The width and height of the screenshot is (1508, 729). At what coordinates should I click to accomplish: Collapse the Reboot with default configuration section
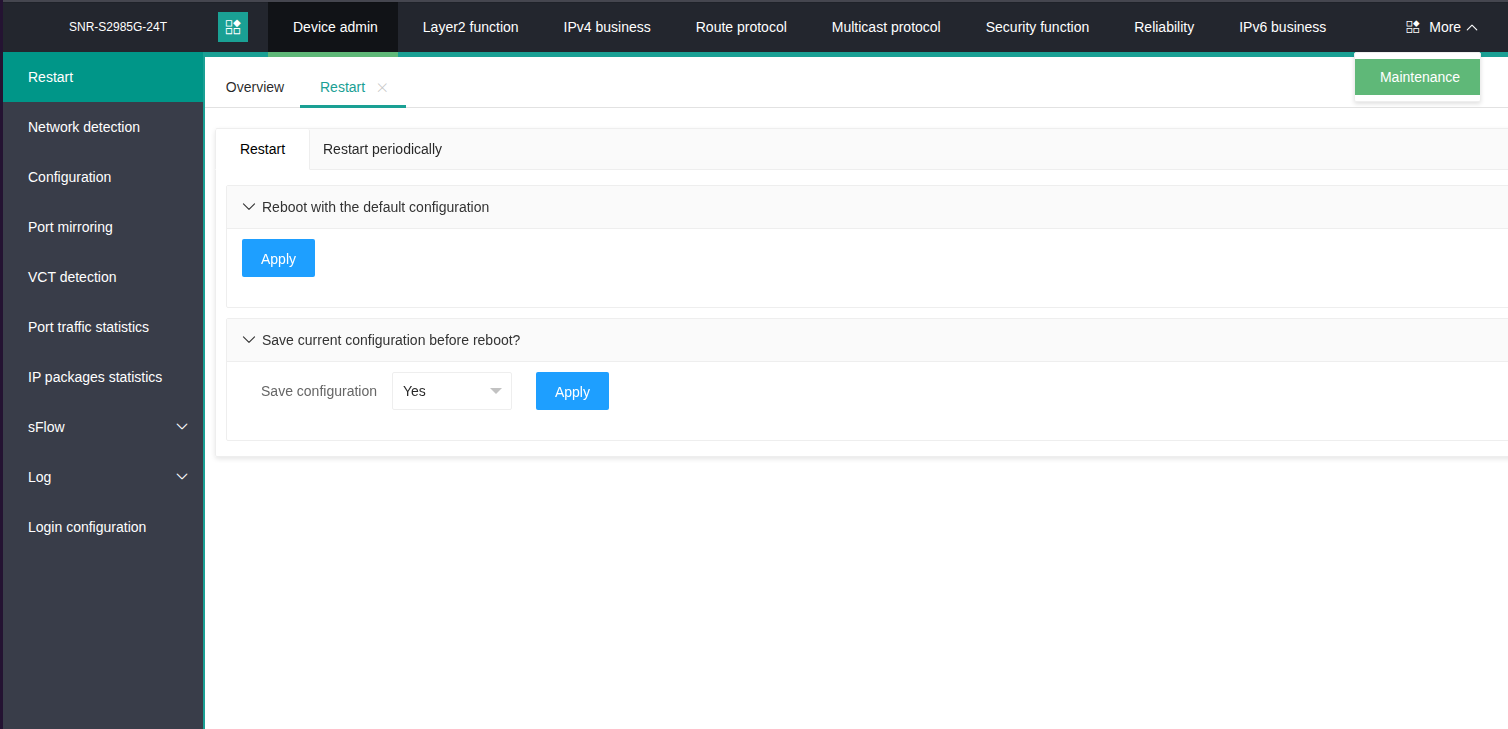point(249,207)
